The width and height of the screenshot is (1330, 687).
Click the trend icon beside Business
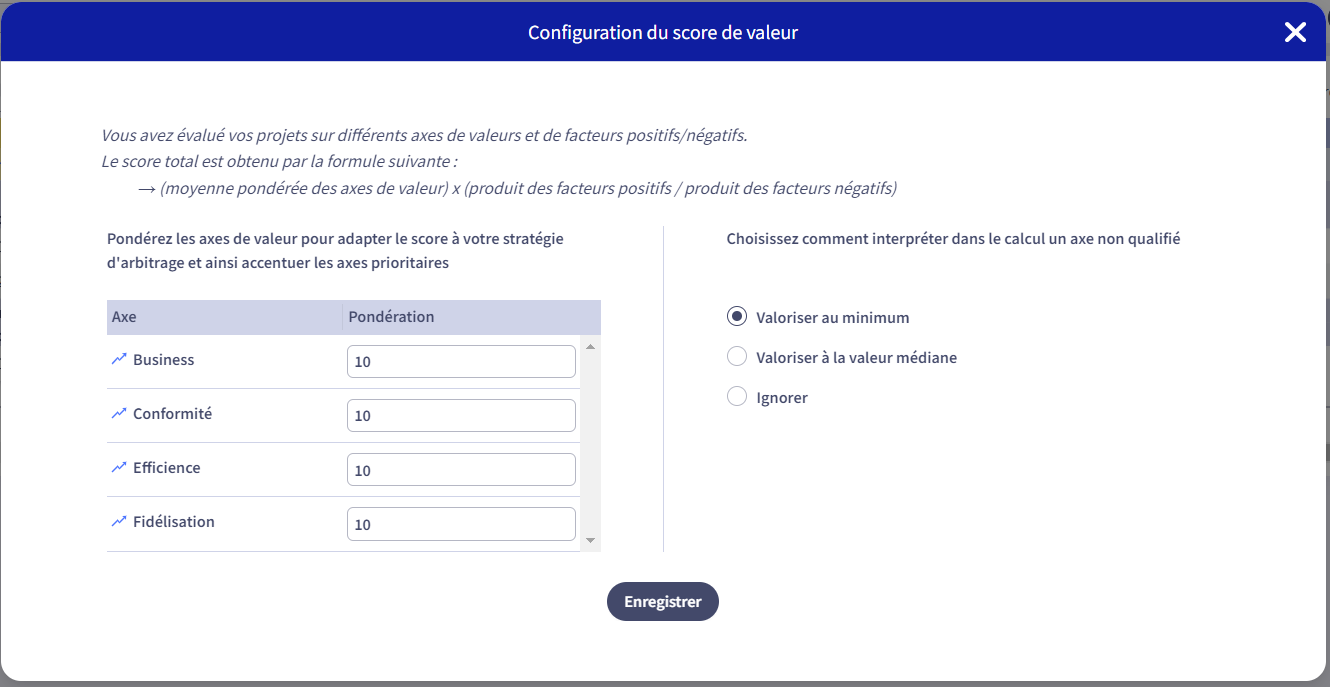pyautogui.click(x=119, y=359)
